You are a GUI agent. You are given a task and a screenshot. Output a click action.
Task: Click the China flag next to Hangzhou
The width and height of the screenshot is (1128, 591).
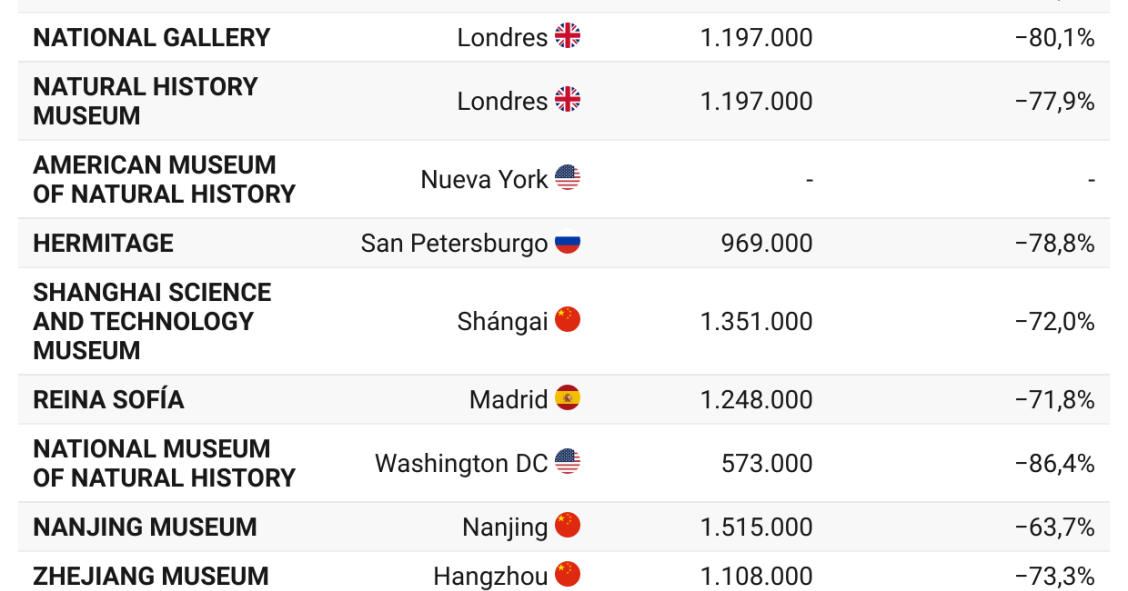click(x=567, y=575)
